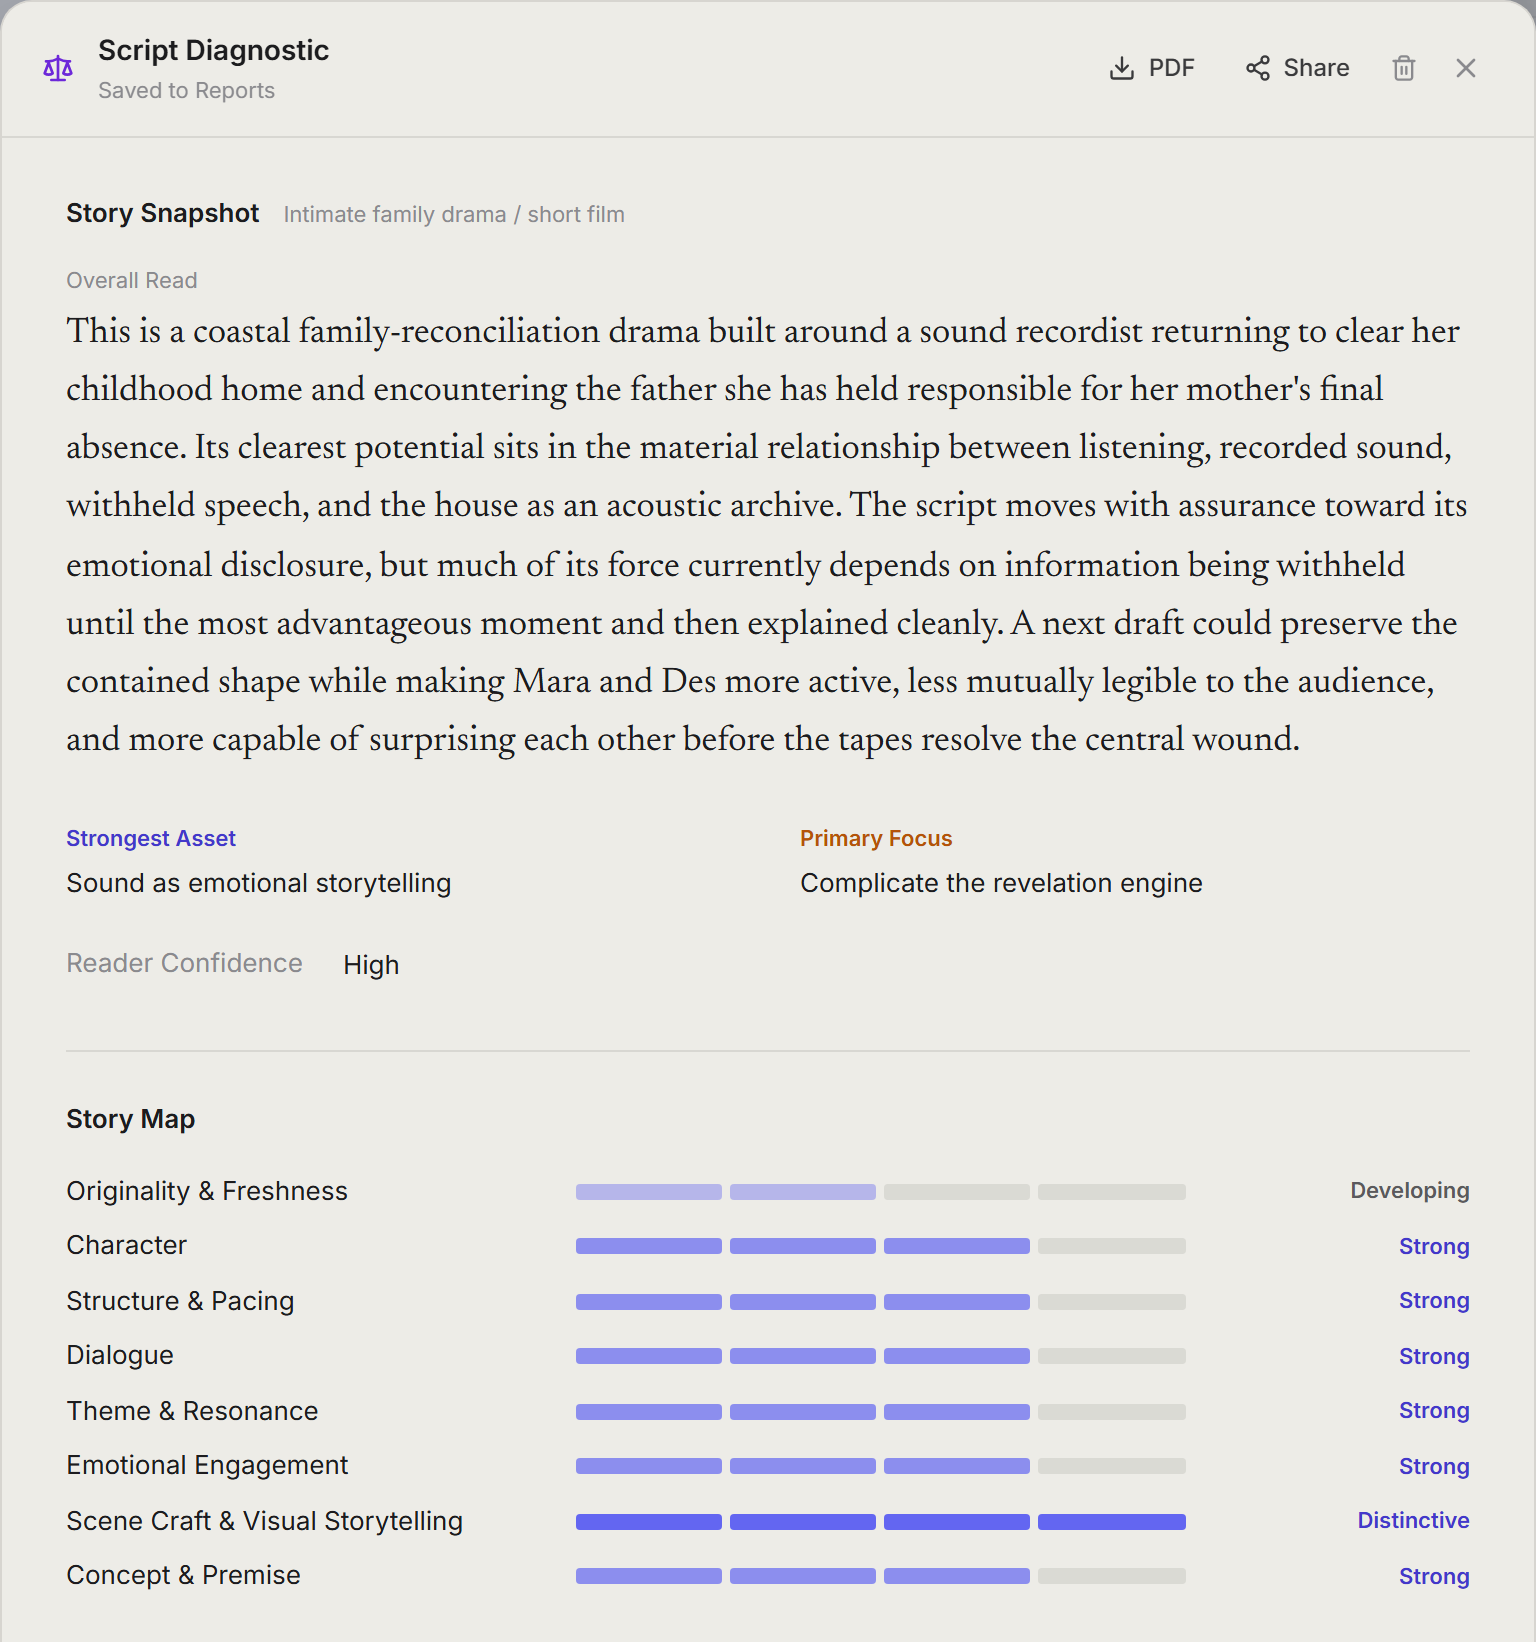Select the Character row label
The height and width of the screenshot is (1642, 1536).
pyautogui.click(x=127, y=1245)
